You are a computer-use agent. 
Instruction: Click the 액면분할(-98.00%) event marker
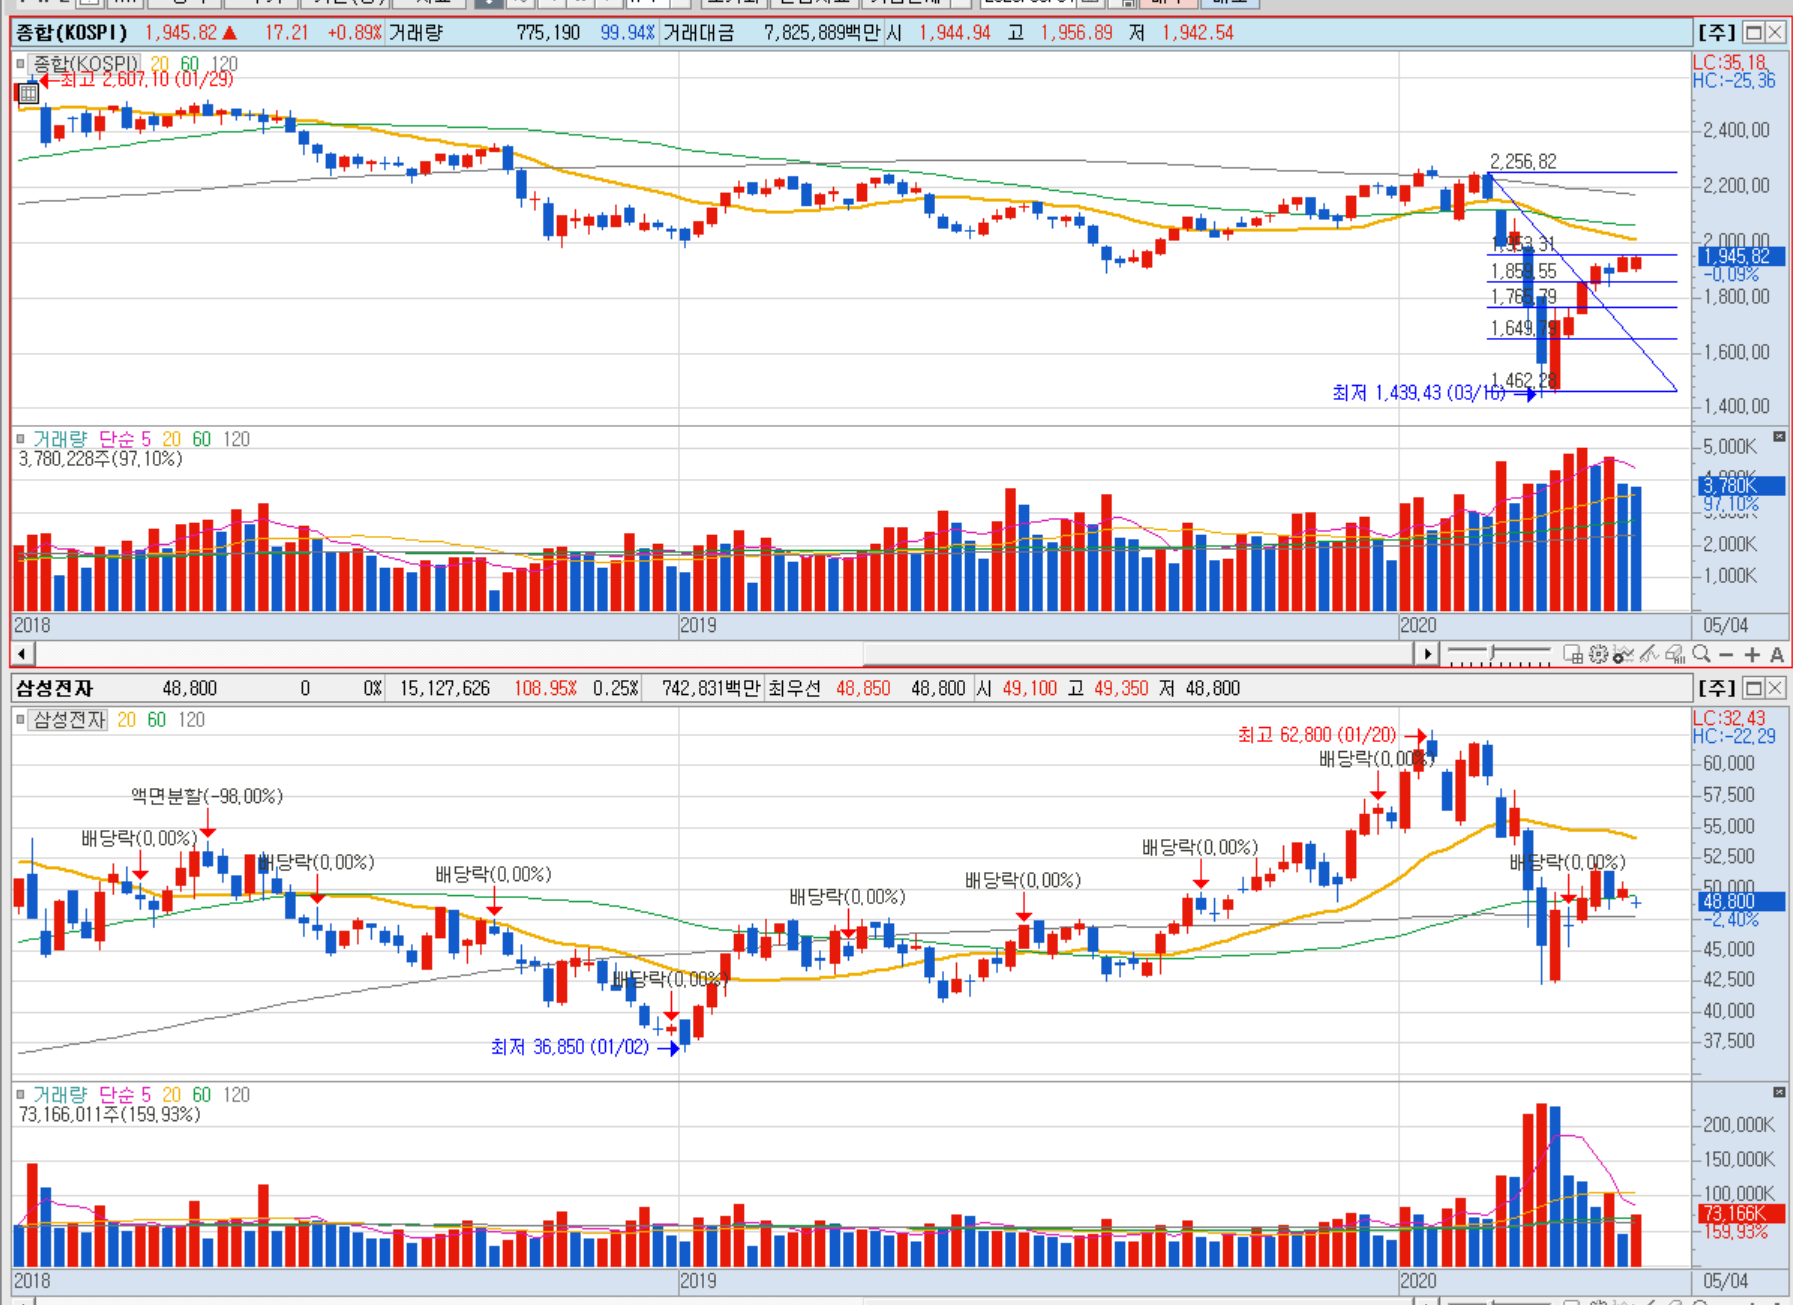tap(207, 796)
